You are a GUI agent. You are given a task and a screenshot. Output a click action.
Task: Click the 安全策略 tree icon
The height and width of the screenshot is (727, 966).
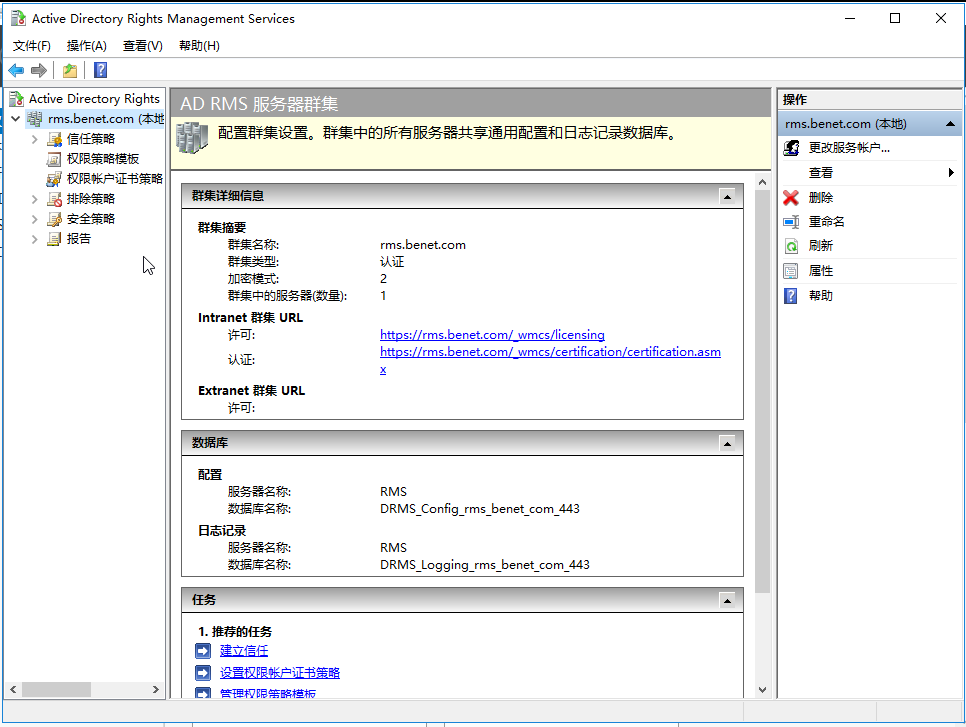(55, 219)
